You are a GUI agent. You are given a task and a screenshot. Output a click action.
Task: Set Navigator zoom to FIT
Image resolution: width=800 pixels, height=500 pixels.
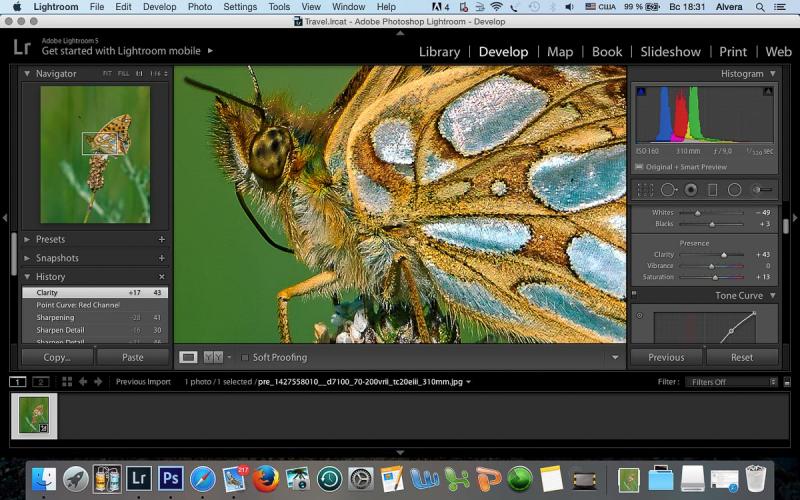[x=107, y=73]
